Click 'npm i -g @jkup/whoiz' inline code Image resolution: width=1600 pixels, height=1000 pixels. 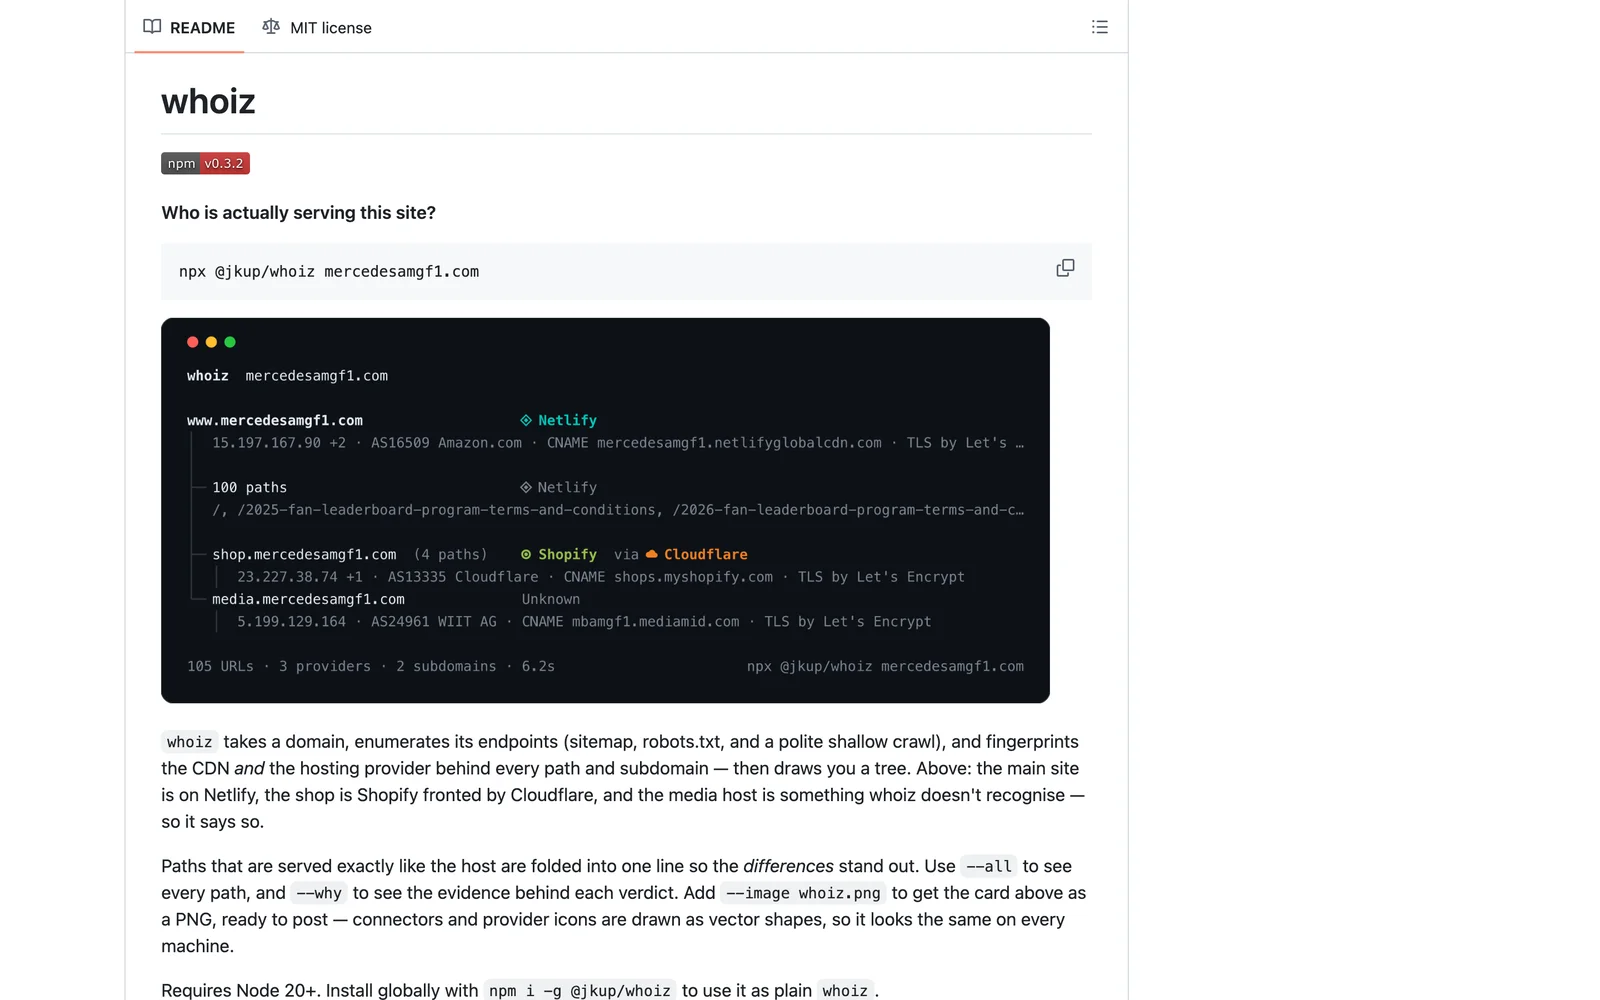tap(580, 990)
